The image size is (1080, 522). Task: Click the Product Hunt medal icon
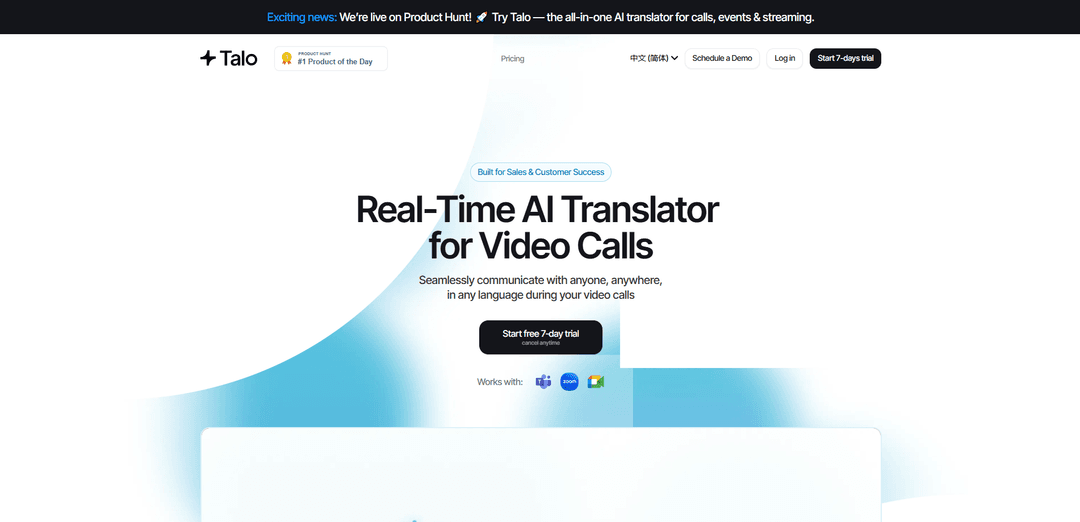click(x=286, y=59)
